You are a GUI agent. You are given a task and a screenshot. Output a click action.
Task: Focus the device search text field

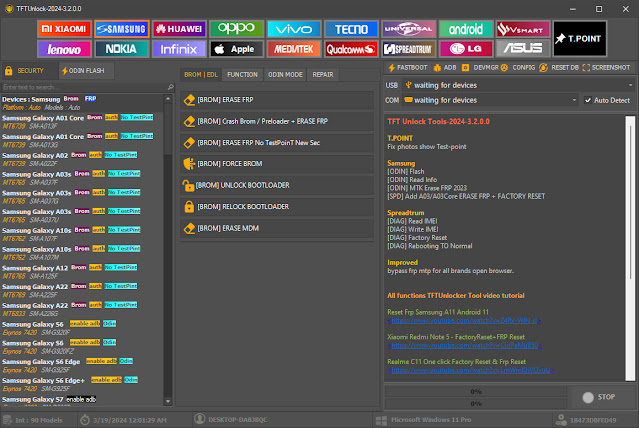[x=84, y=87]
